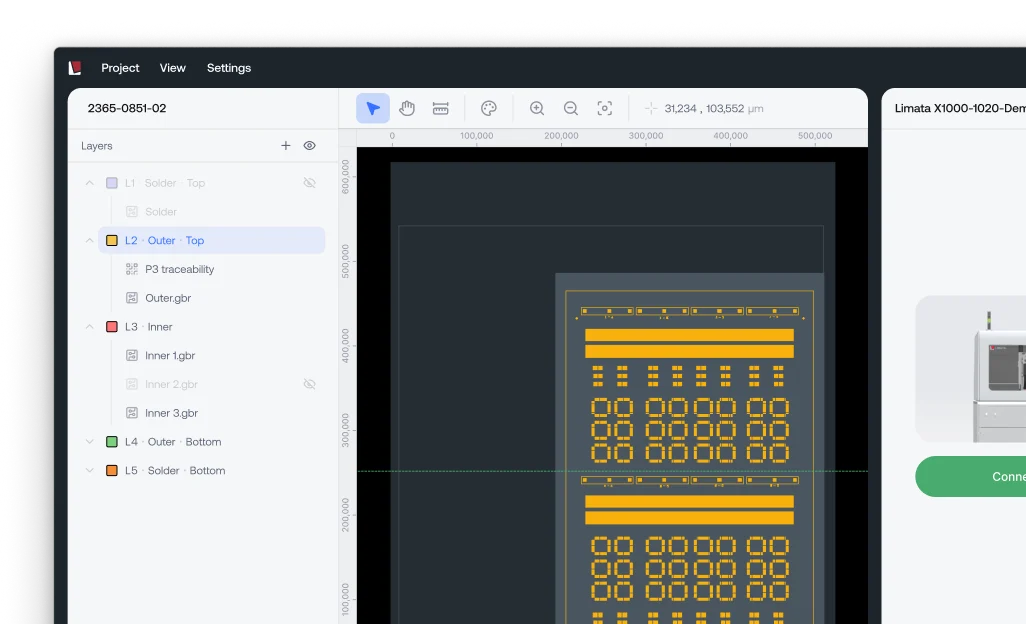The height and width of the screenshot is (624, 1026).
Task: Unhide the Inner 2.gbr file
Action: pos(310,384)
